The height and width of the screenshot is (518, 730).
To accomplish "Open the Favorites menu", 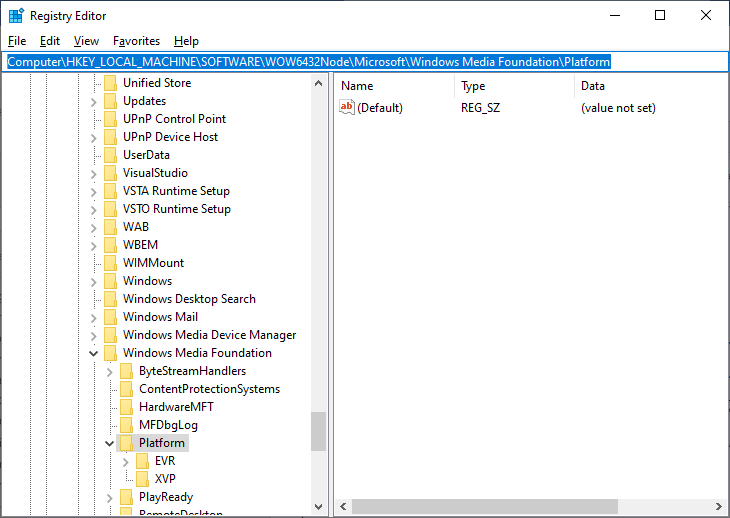I will click(x=136, y=41).
